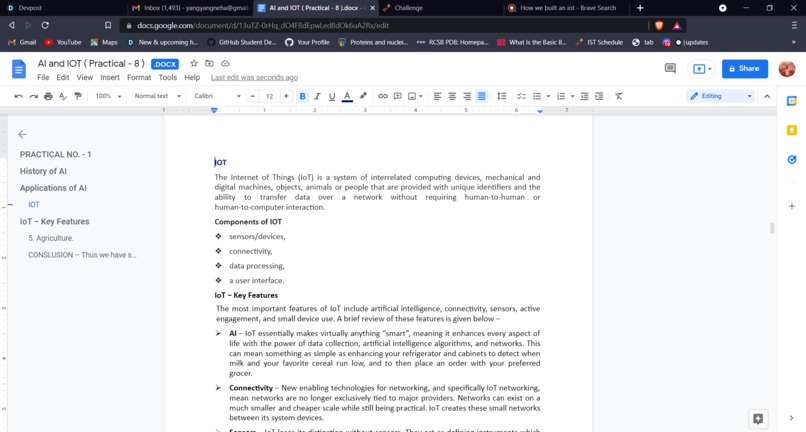Align text to the right
Viewport: 806px width, 432px height.
coord(467,96)
